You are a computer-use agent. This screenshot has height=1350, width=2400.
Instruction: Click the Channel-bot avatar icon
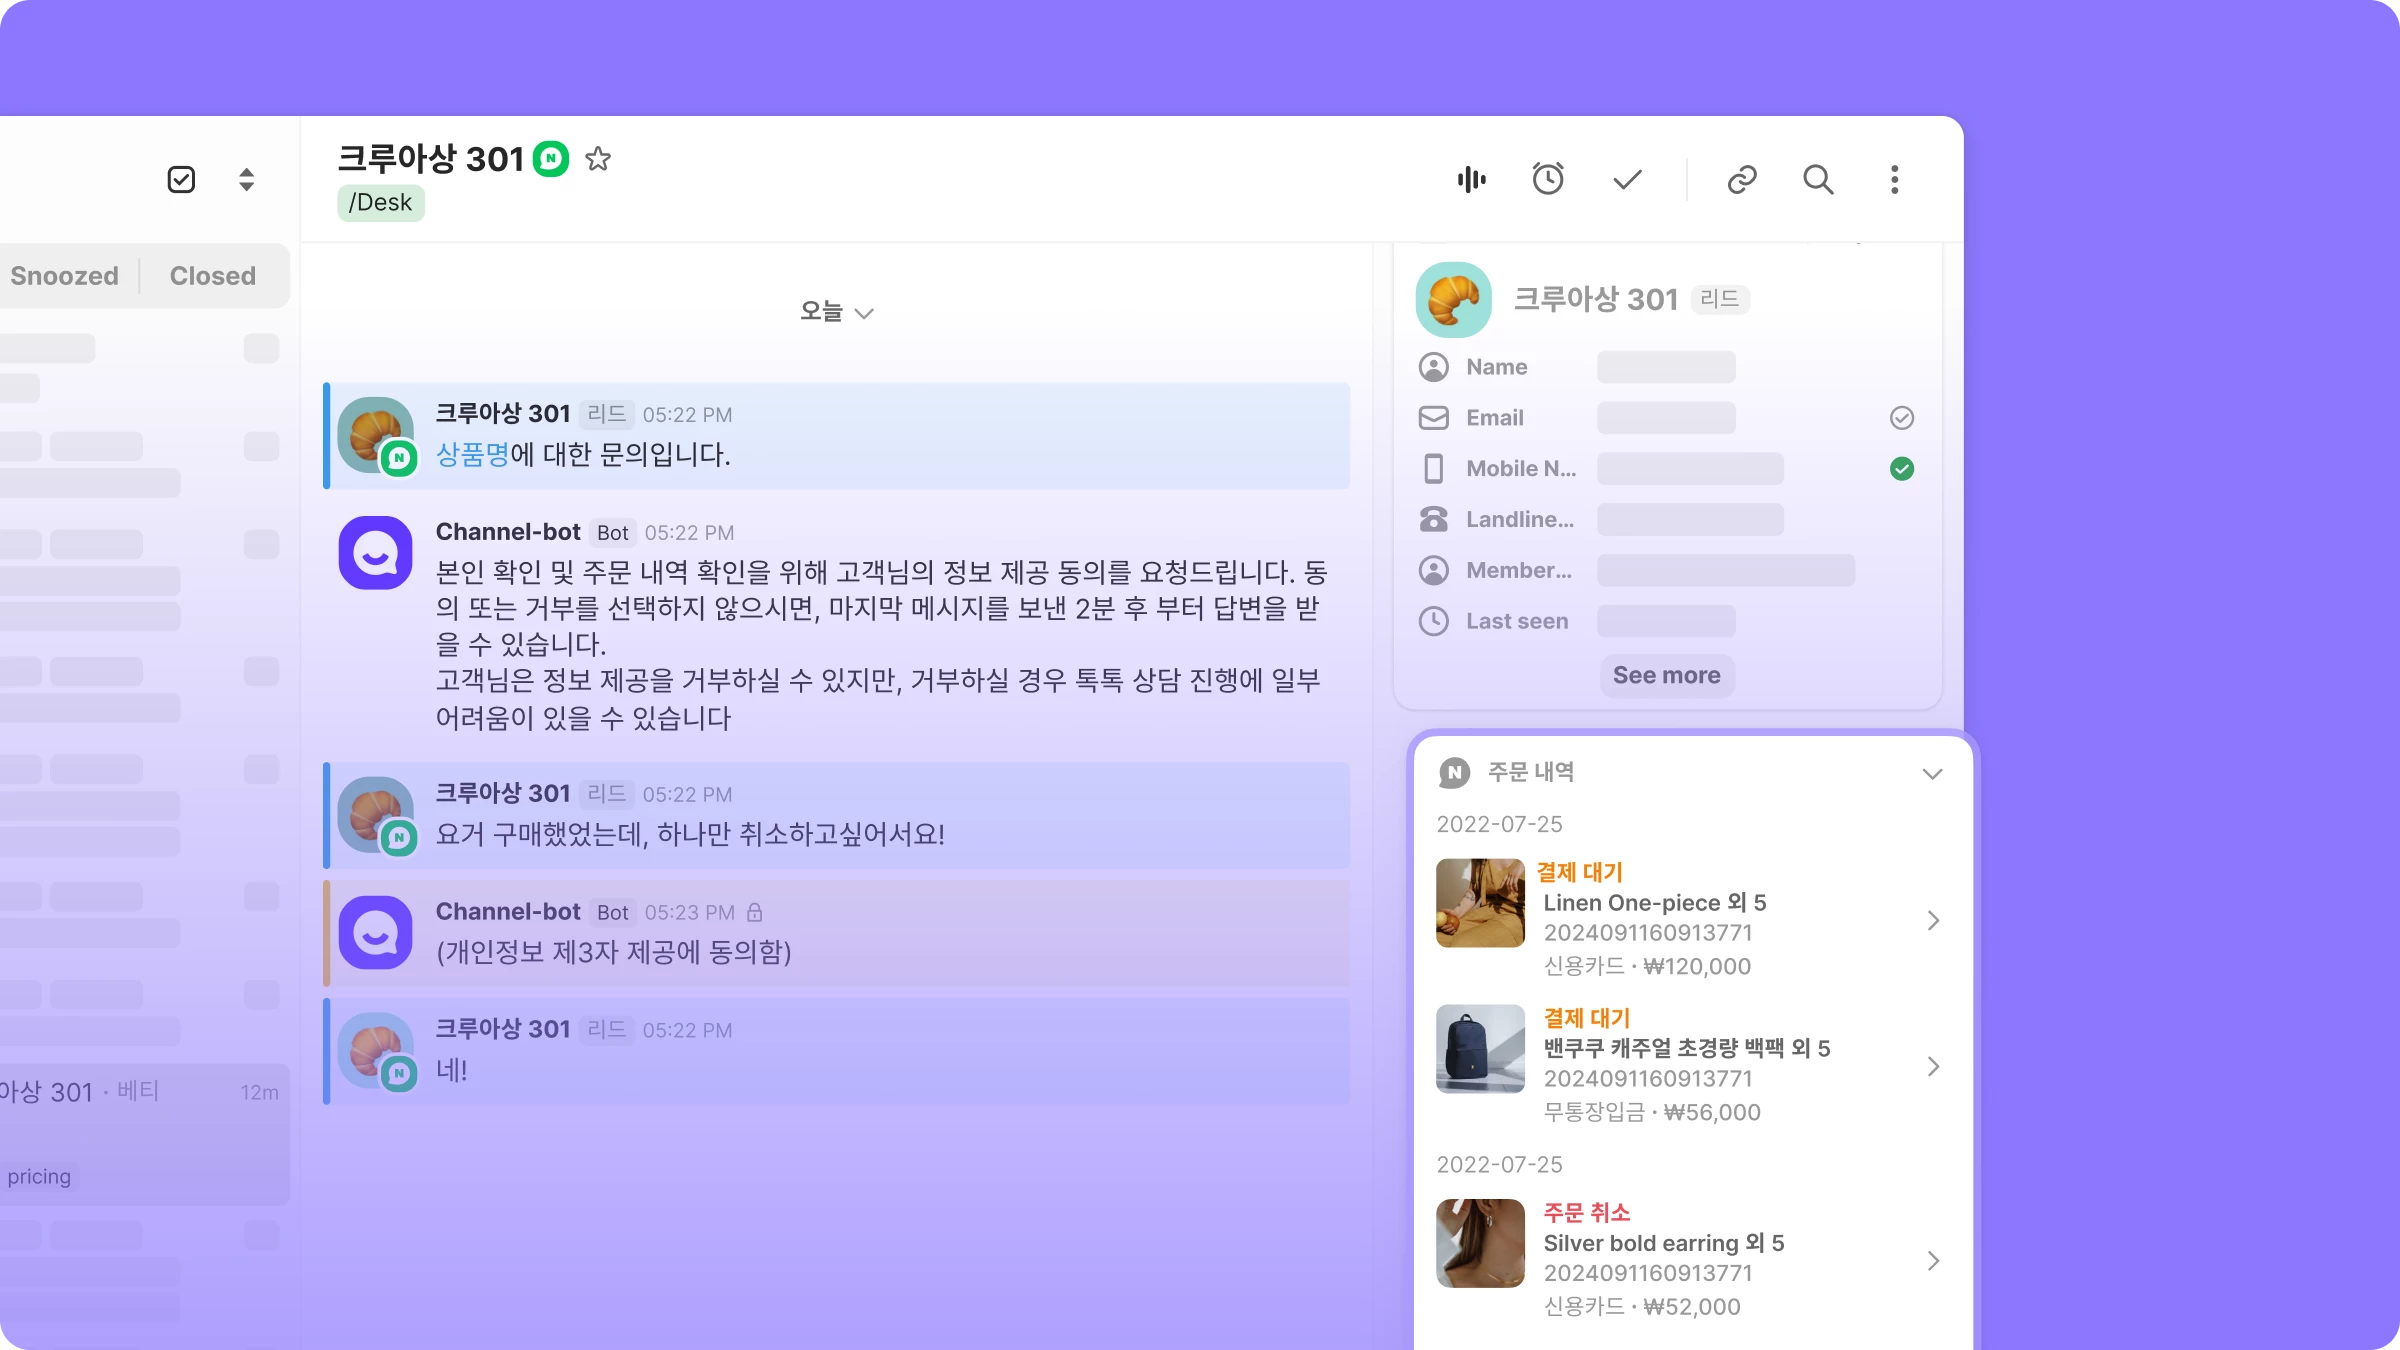tap(375, 552)
